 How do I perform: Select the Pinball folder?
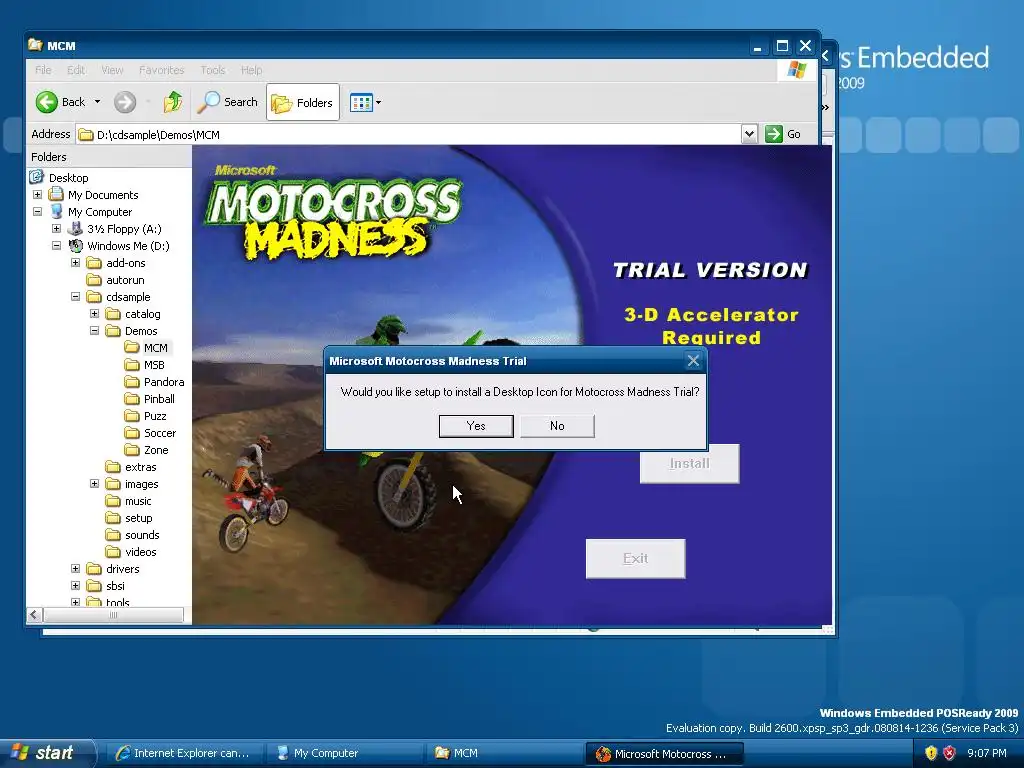(x=159, y=399)
